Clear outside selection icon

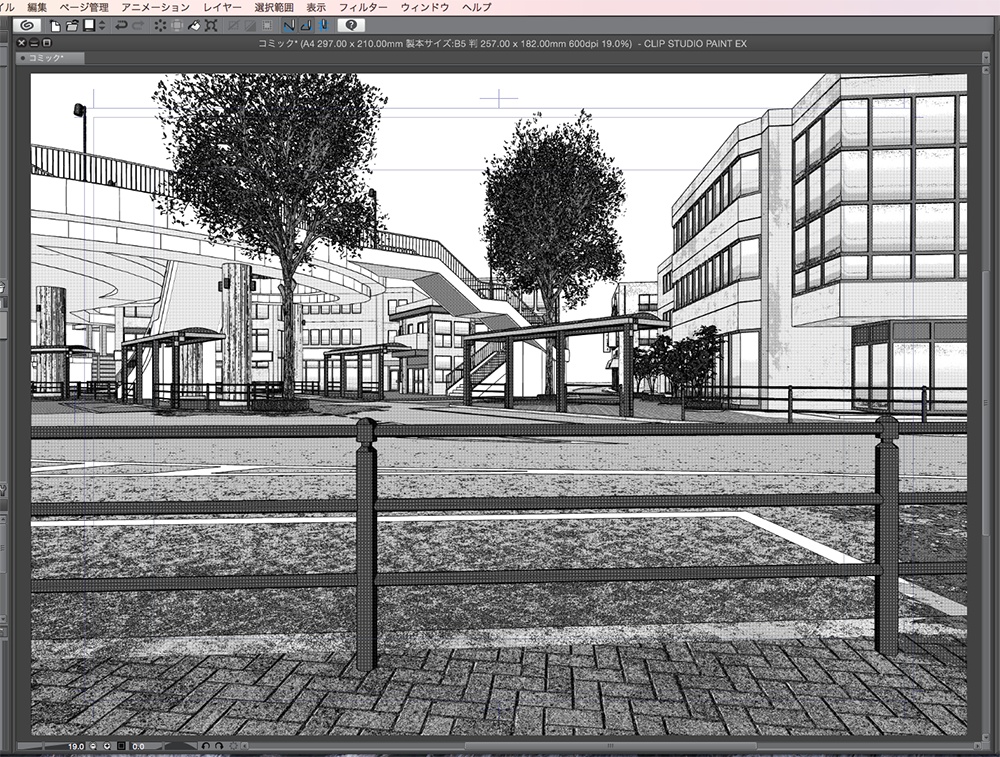177,26
